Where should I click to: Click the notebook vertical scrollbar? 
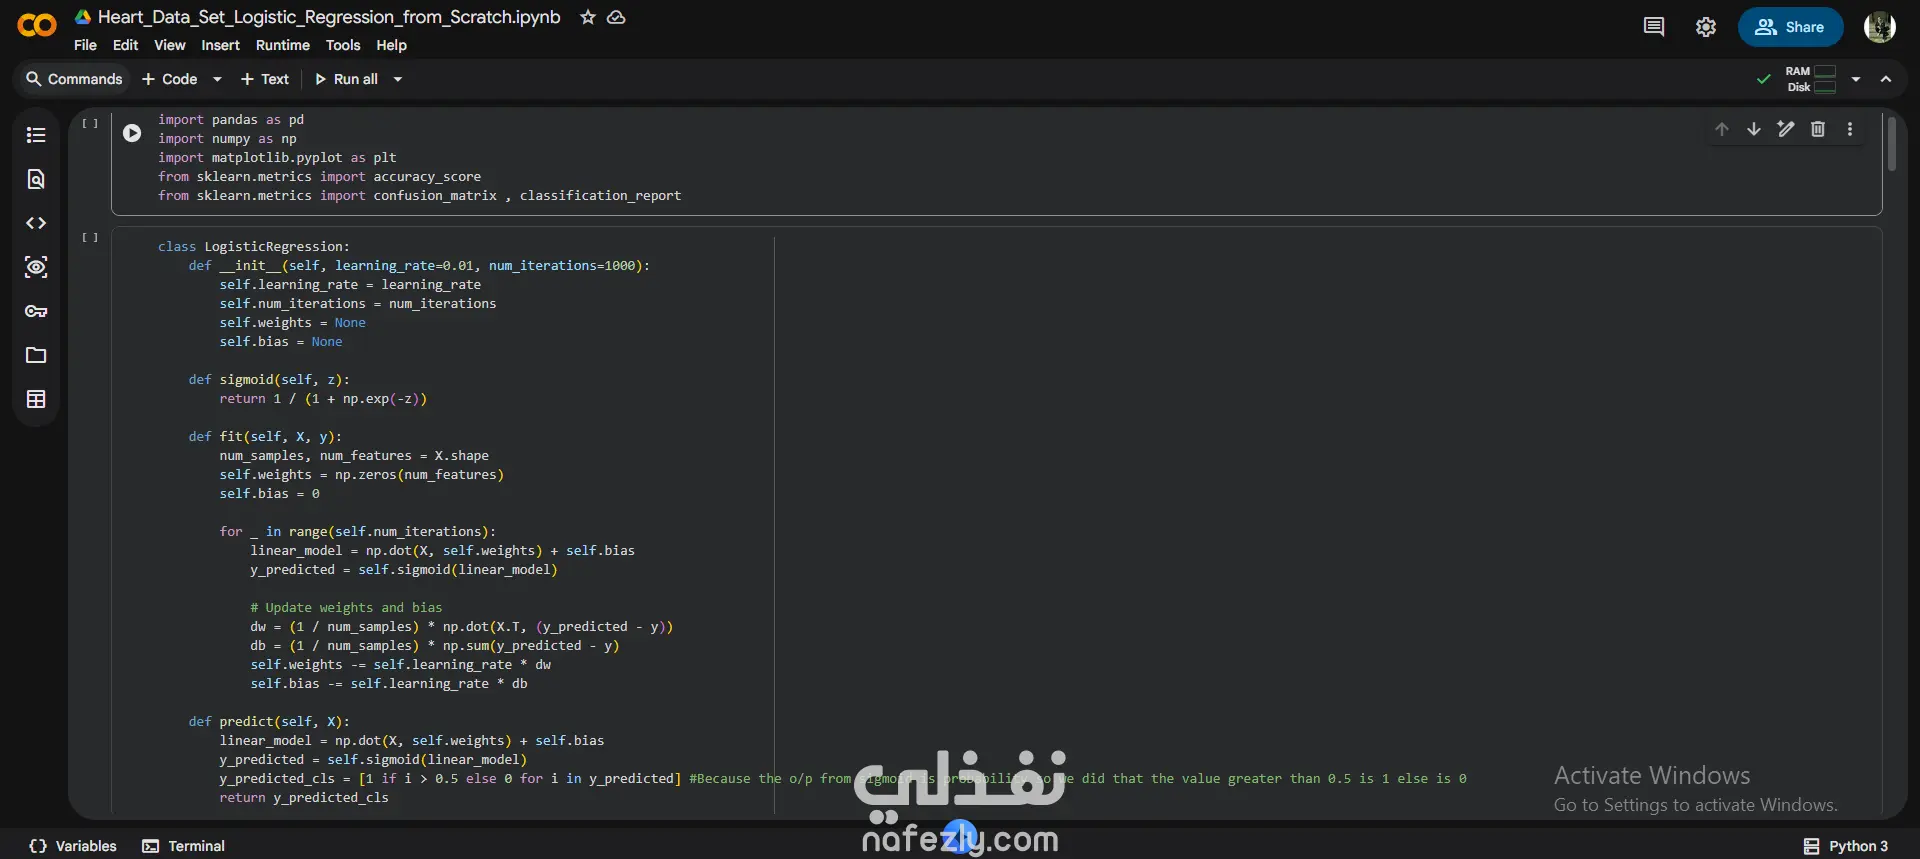tap(1891, 145)
